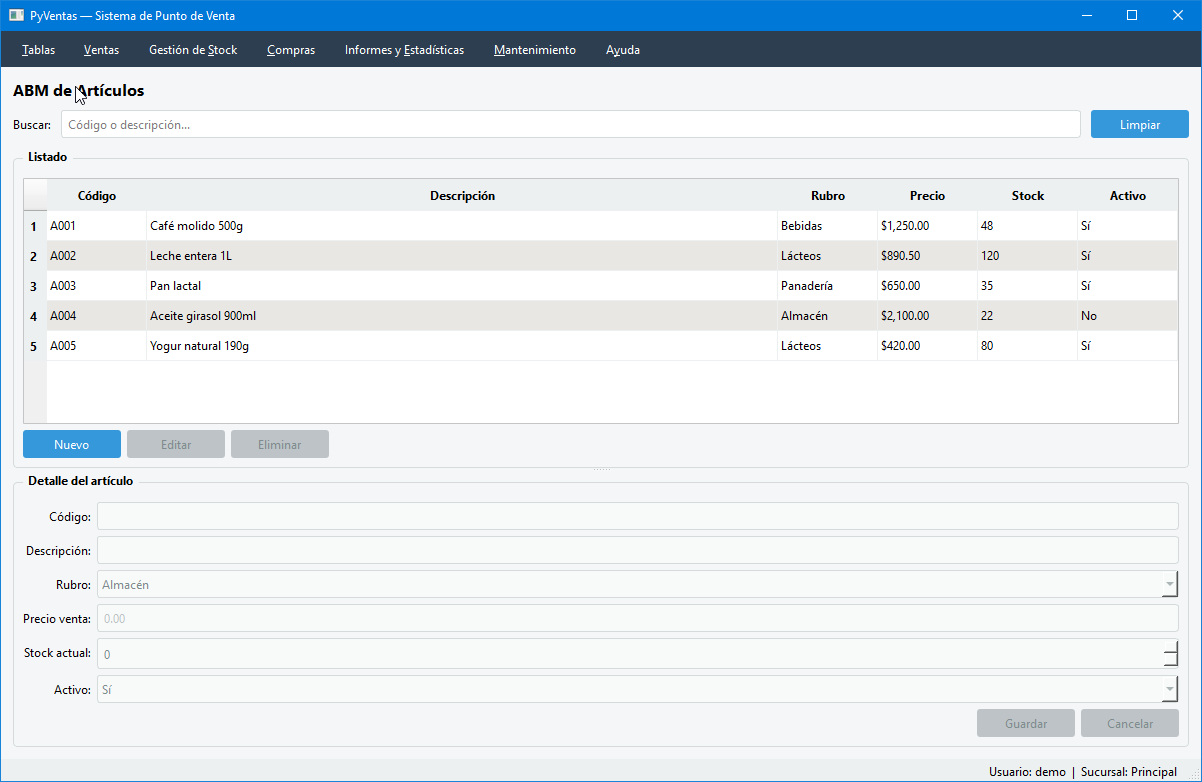Open the Mantenimiento menu

click(x=535, y=50)
